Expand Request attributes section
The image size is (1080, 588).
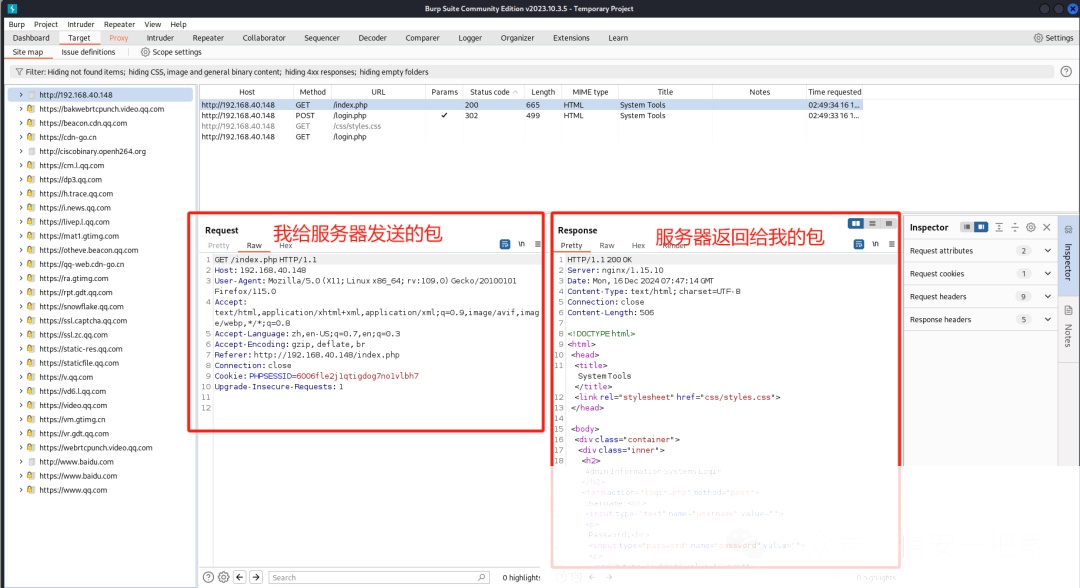point(1048,251)
